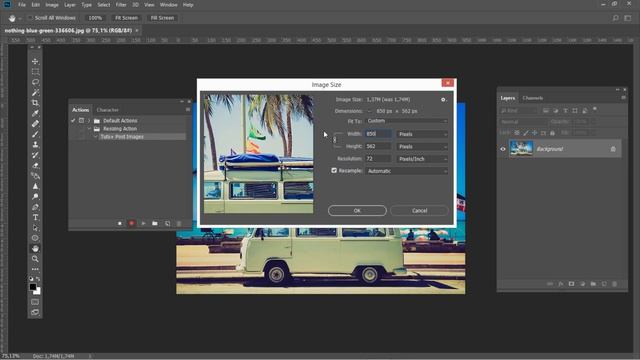Click the Hand tool in the toolbar

point(35,248)
